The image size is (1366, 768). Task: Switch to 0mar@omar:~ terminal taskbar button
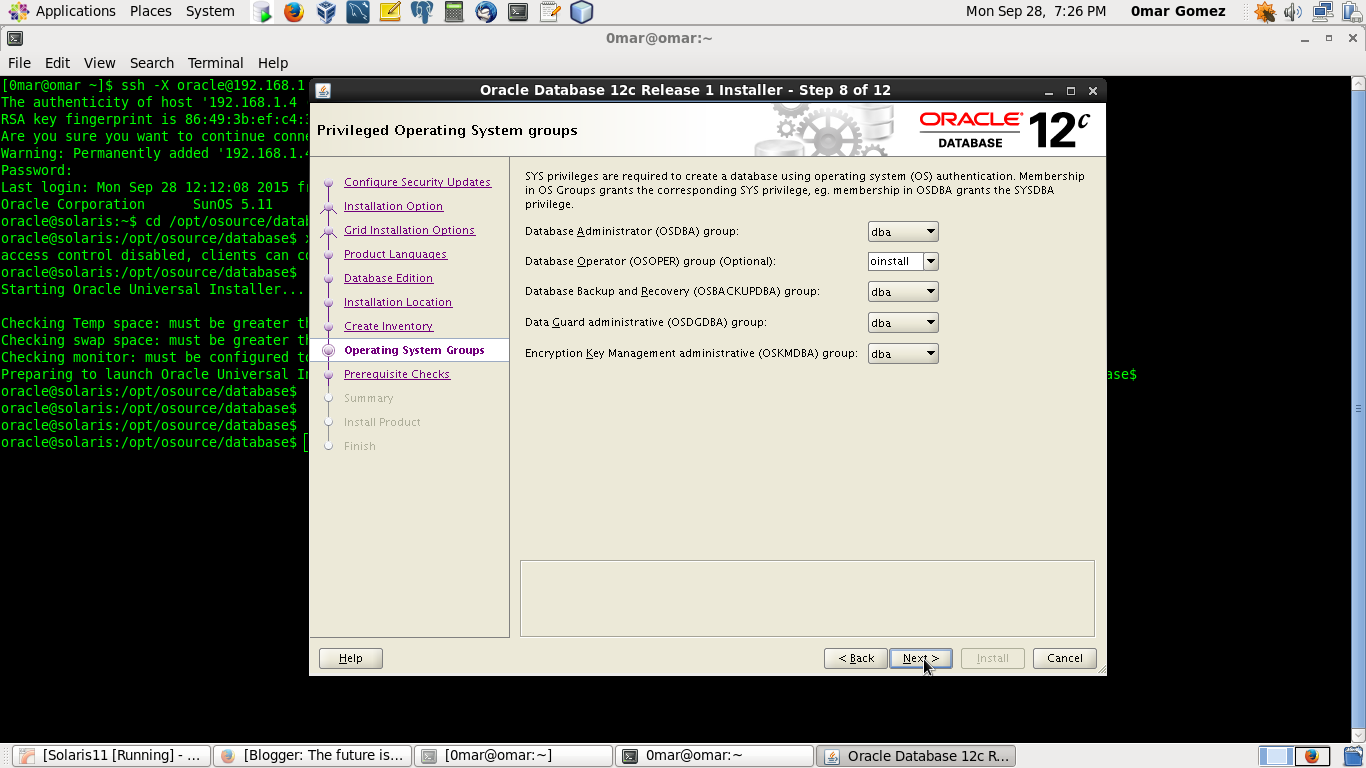point(715,756)
